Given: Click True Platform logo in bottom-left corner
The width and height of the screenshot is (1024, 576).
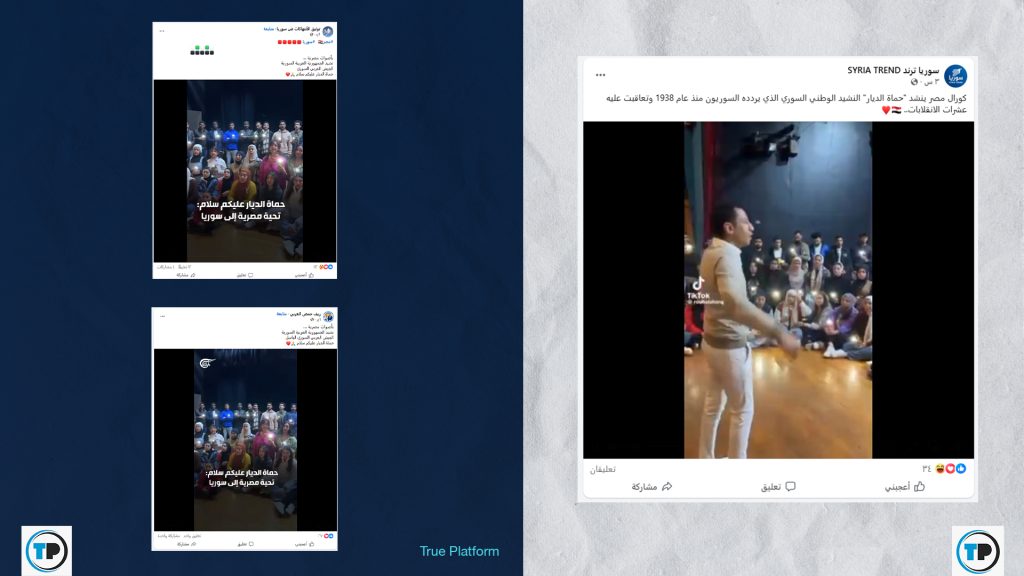Looking at the screenshot, I should (47, 550).
